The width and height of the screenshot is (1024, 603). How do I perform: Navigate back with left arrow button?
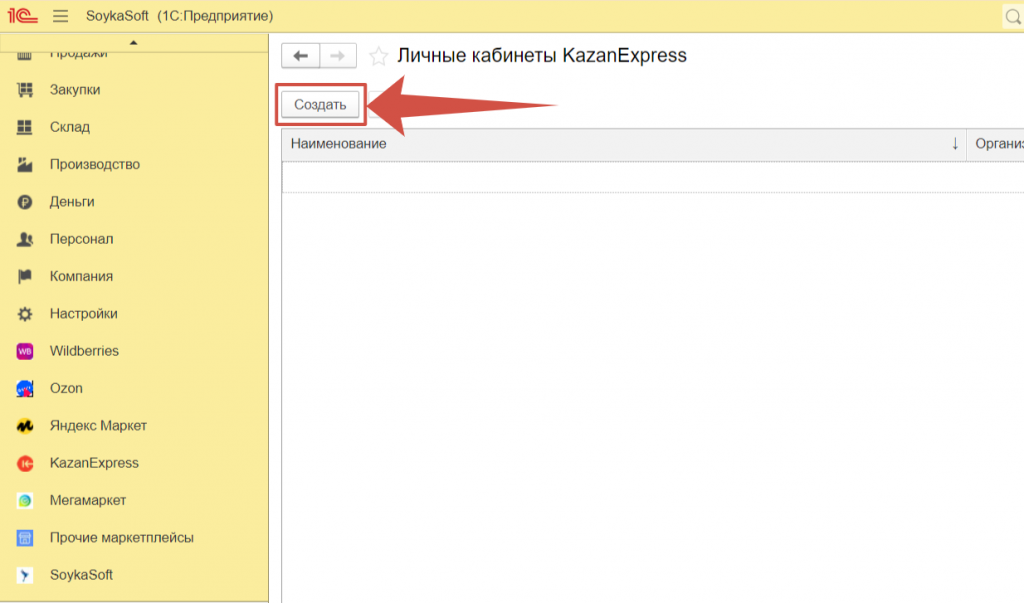300,56
